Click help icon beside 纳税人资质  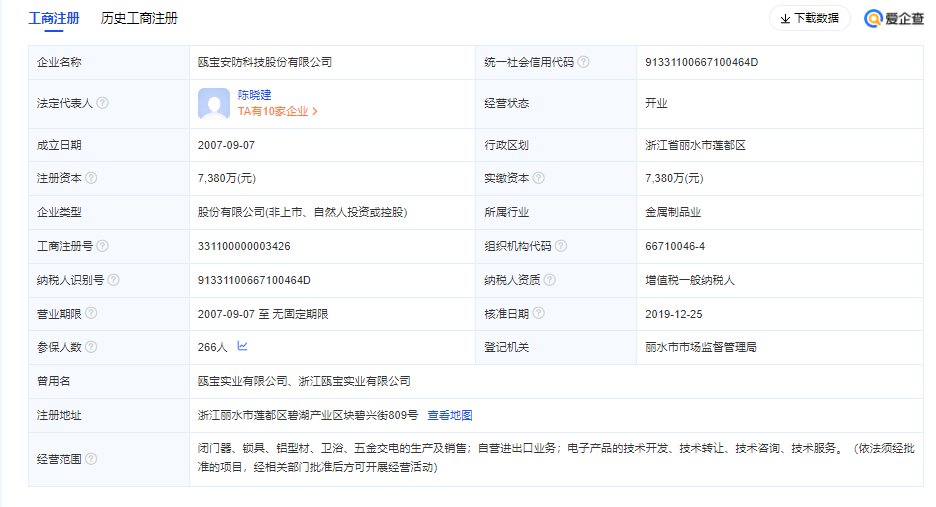(550, 280)
